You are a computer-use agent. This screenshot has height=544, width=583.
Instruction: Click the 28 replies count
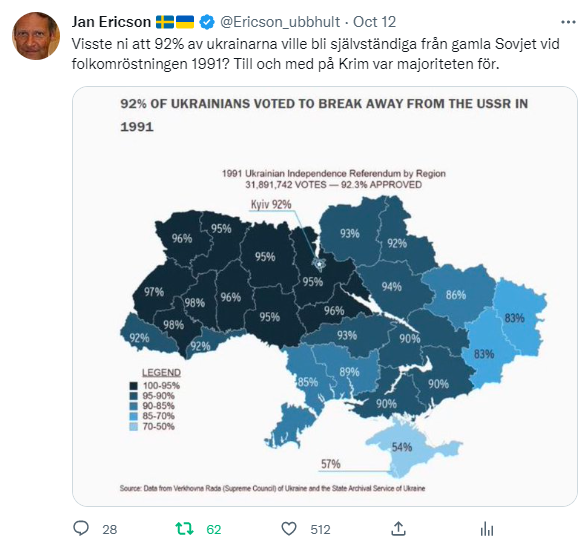(x=110, y=529)
